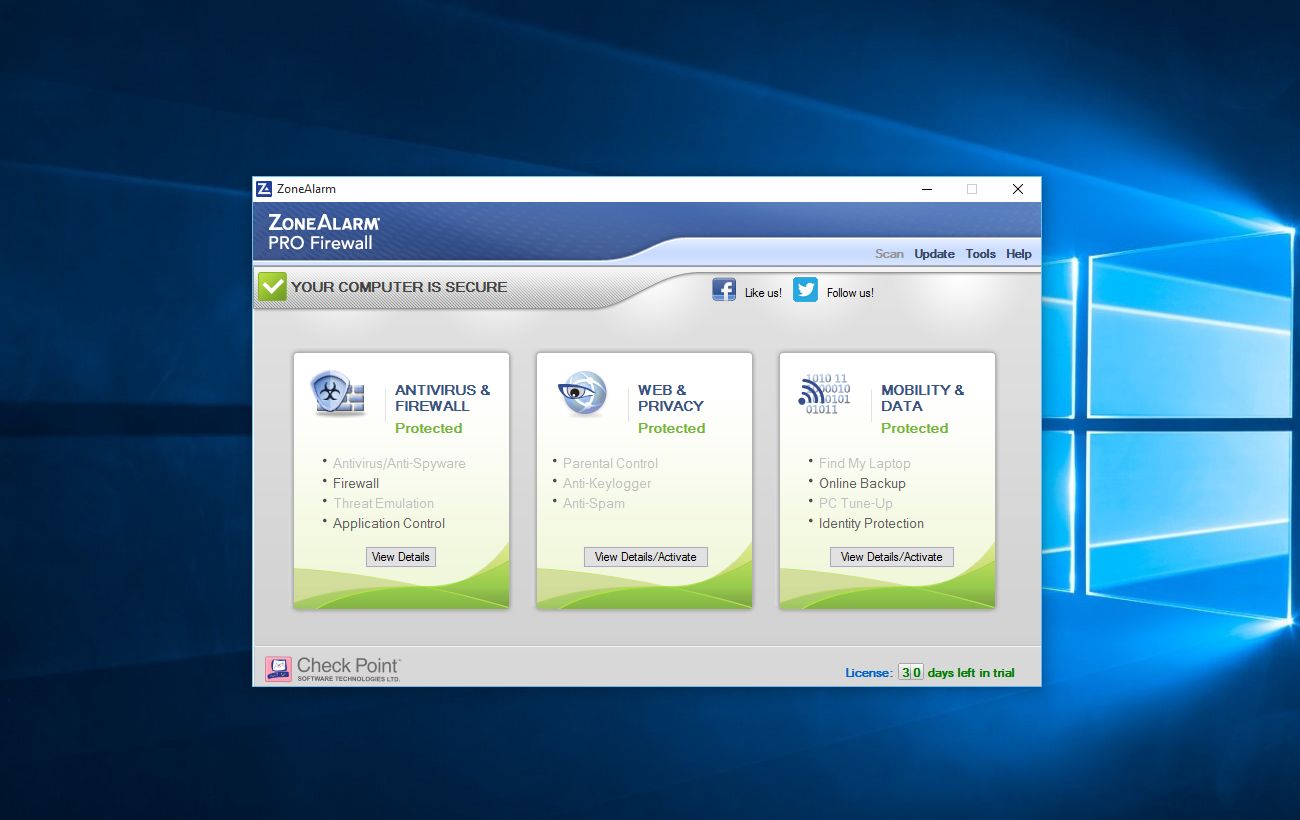Click the green secure checkmark icon
The image size is (1300, 820).
coord(272,286)
